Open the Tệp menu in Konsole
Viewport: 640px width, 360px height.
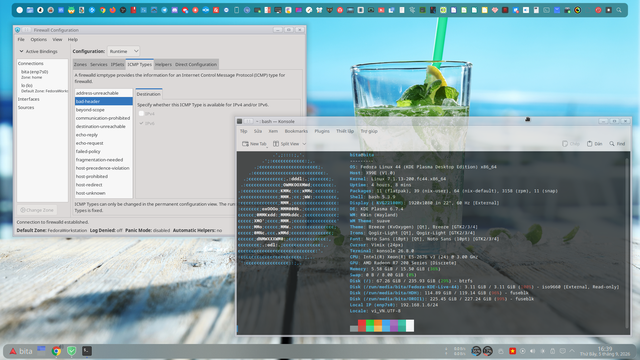click(244, 131)
